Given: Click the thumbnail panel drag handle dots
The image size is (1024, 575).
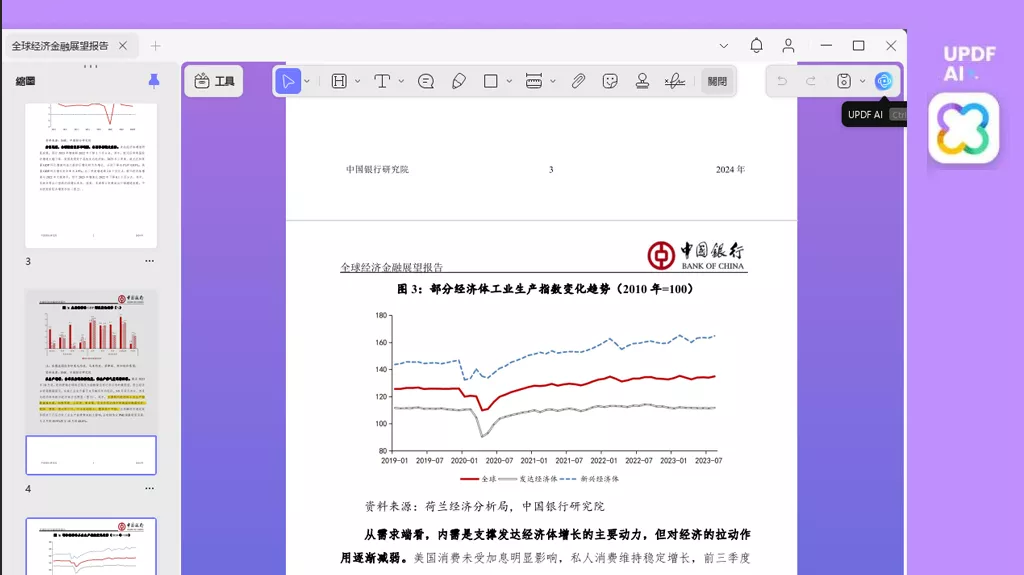Looking at the screenshot, I should point(91,67).
